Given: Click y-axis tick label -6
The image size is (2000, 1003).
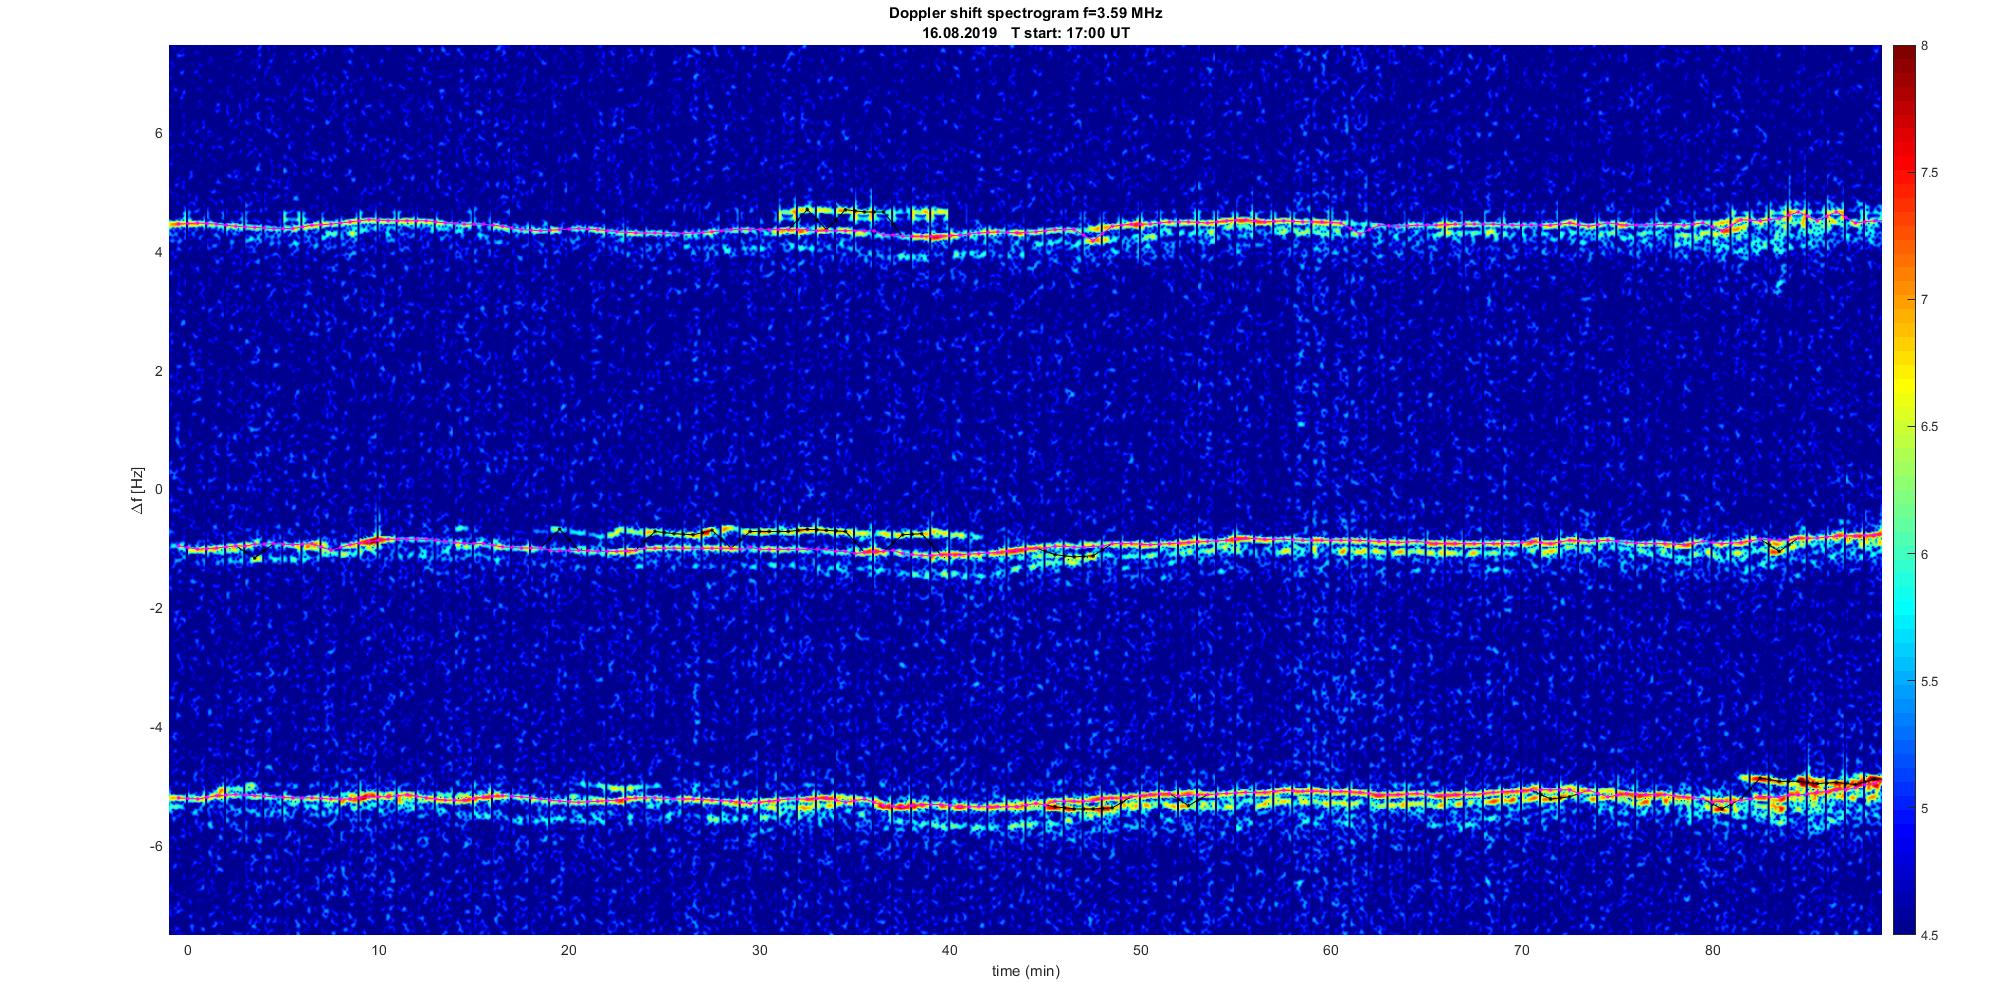Looking at the screenshot, I should (157, 846).
